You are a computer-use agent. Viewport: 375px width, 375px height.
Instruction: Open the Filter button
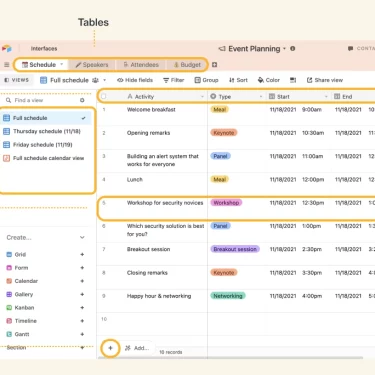(173, 80)
